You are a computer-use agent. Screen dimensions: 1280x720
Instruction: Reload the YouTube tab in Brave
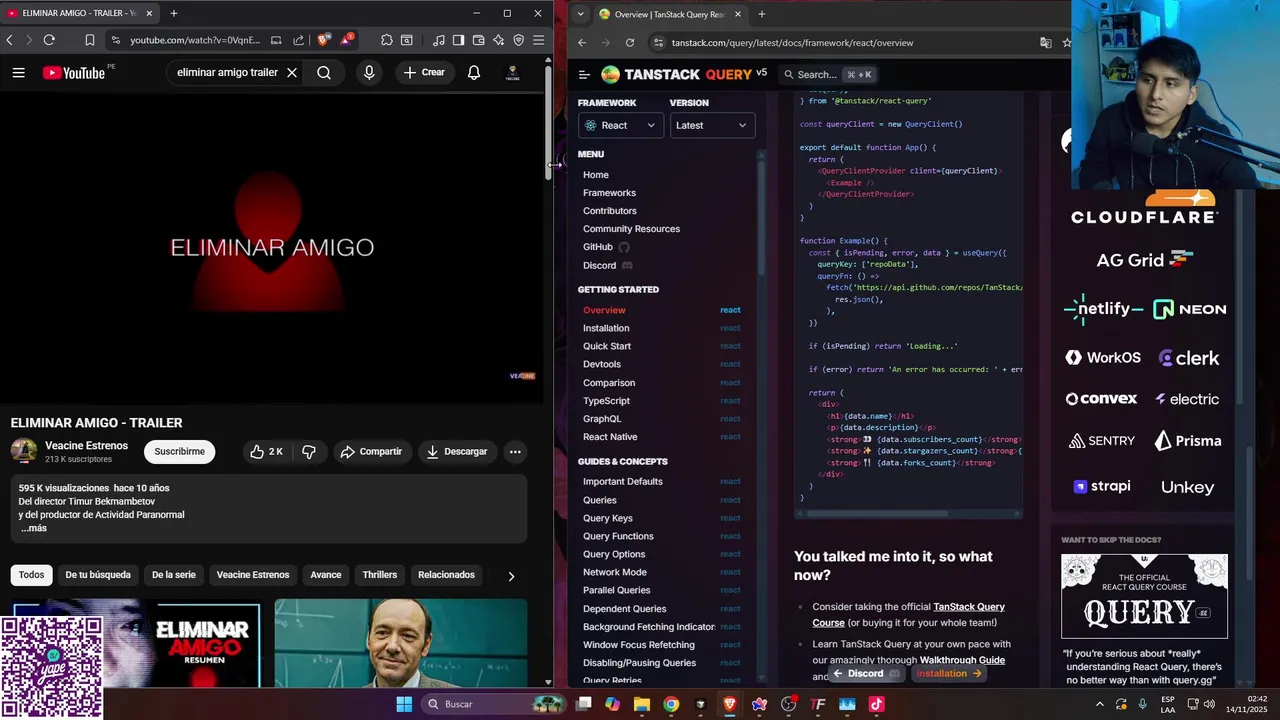click(x=49, y=40)
